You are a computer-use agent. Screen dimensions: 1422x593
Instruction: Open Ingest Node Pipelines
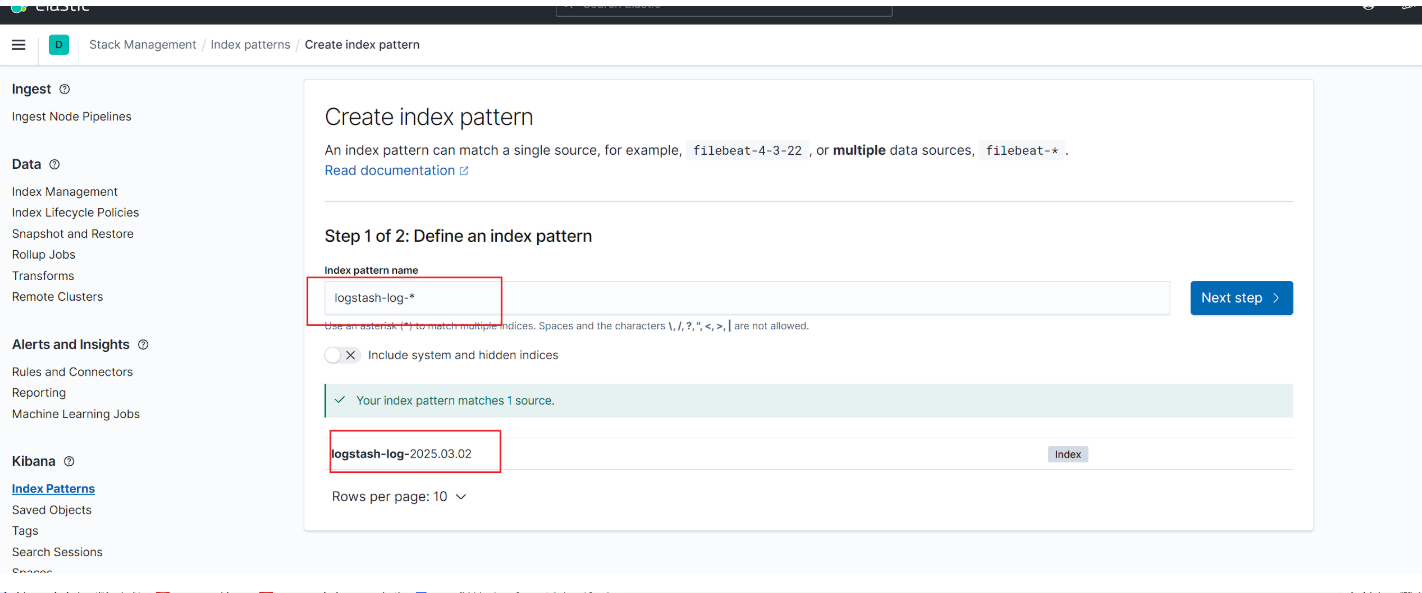72,117
